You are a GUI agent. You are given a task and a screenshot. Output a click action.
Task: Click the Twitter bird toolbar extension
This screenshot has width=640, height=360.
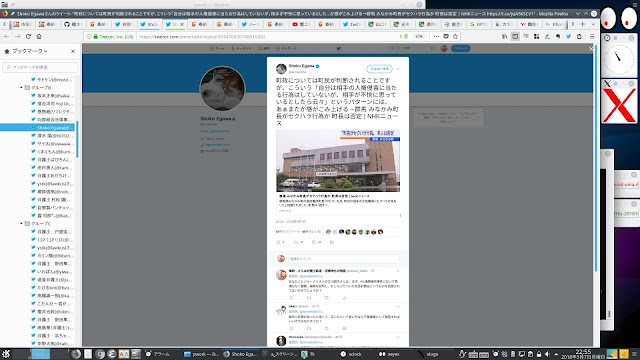(569, 36)
